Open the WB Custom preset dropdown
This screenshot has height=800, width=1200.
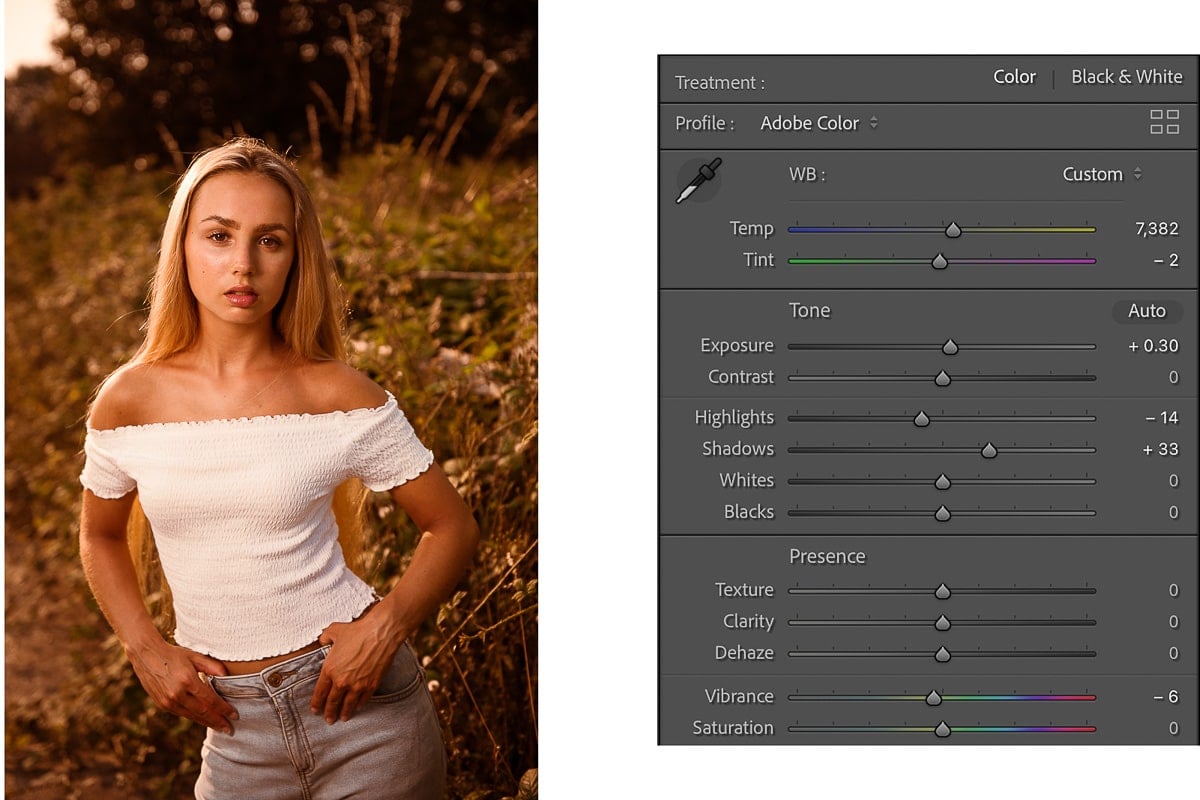[1101, 174]
